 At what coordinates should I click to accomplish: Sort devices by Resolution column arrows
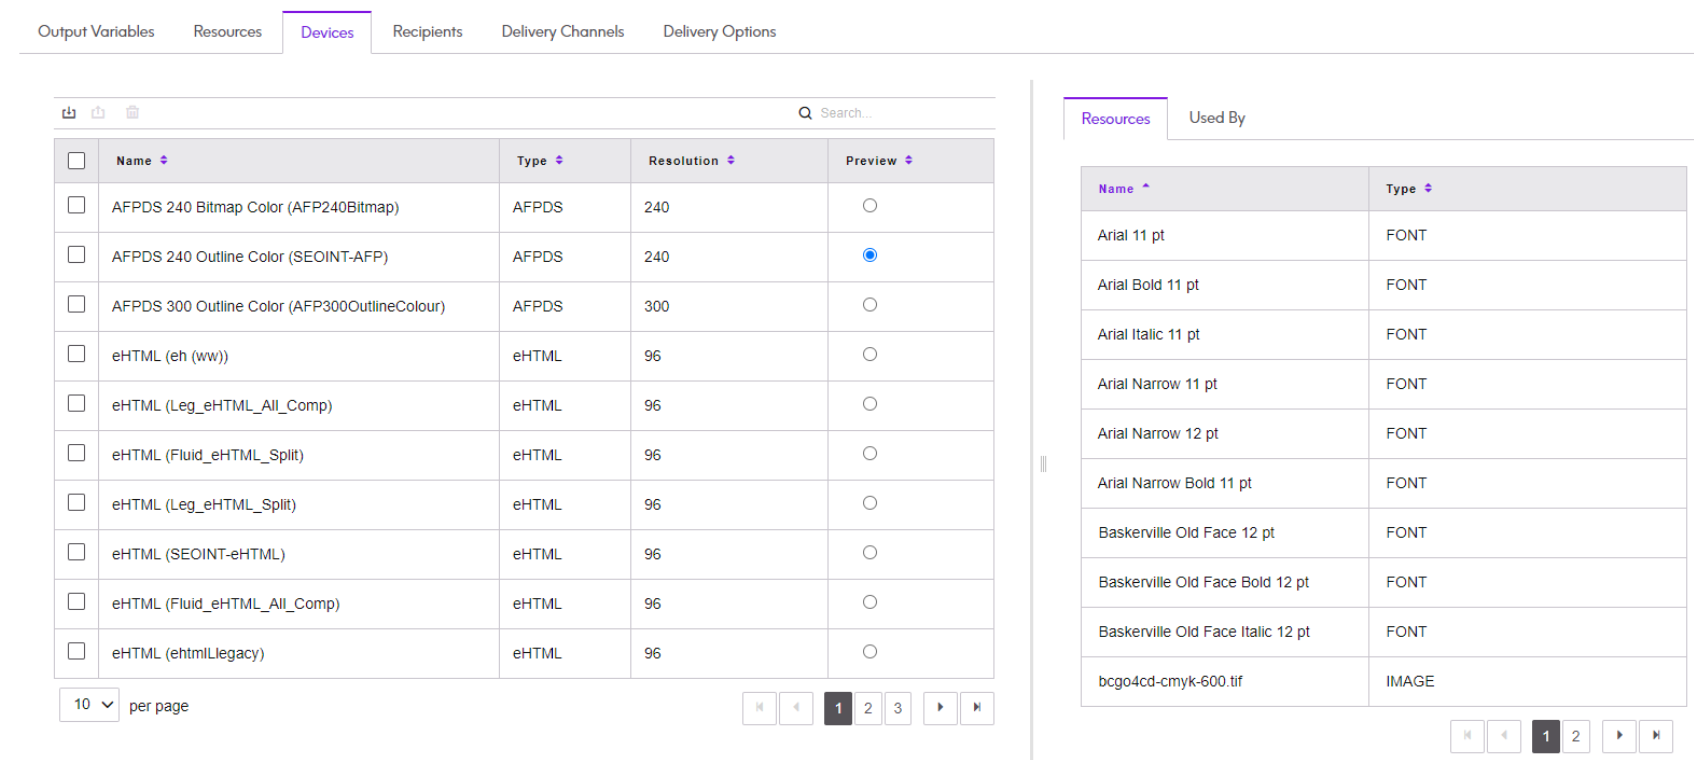click(731, 160)
